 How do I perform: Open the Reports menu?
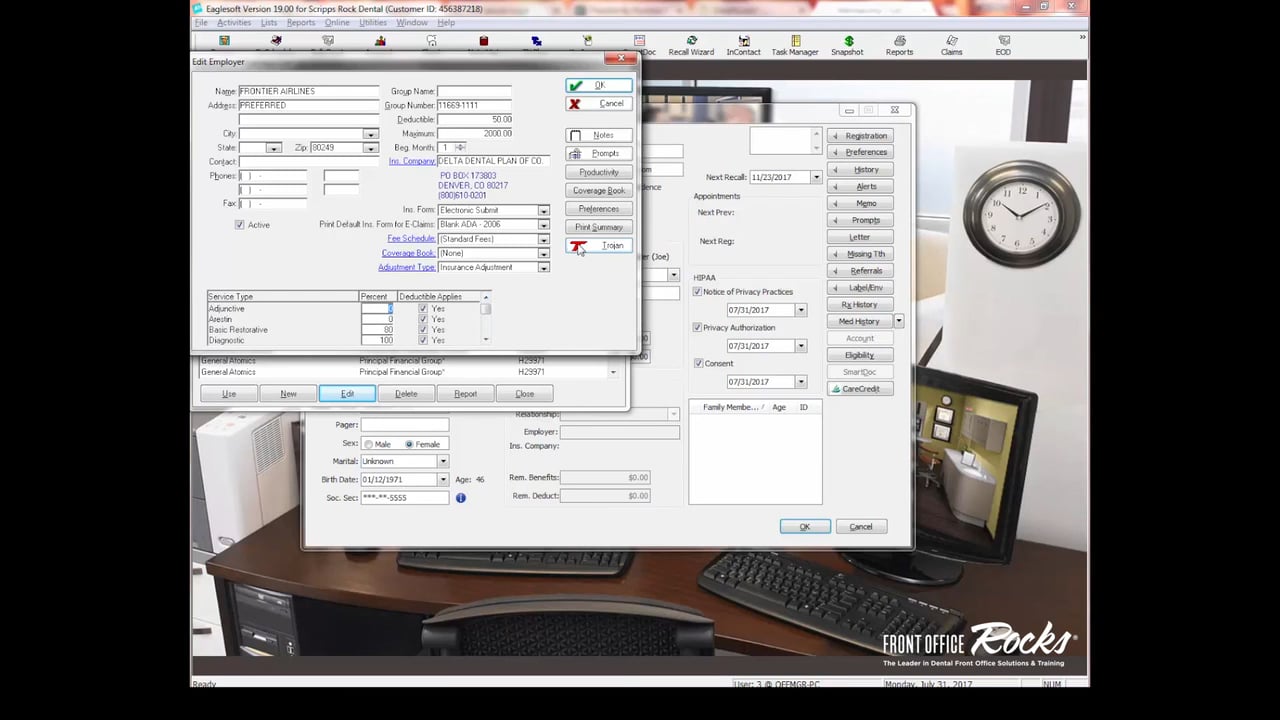click(x=301, y=23)
